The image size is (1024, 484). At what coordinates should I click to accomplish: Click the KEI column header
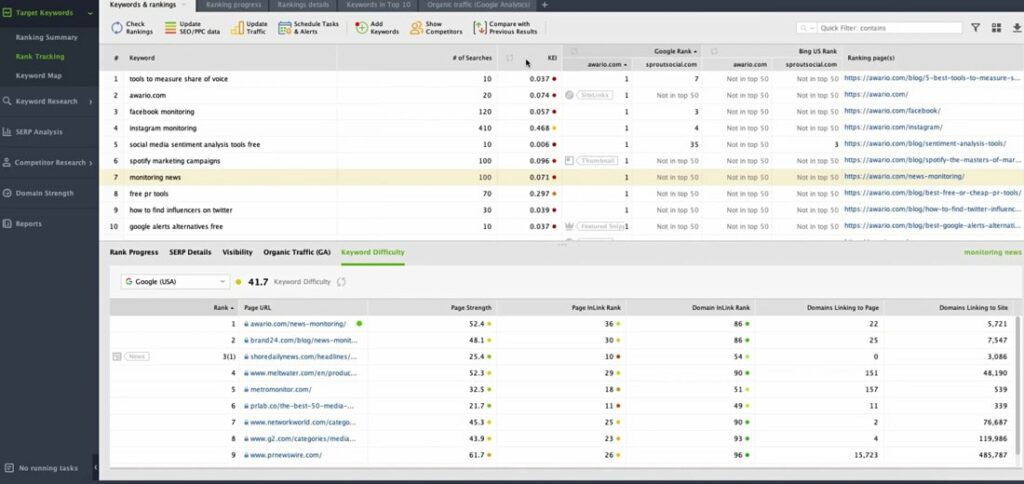click(552, 58)
